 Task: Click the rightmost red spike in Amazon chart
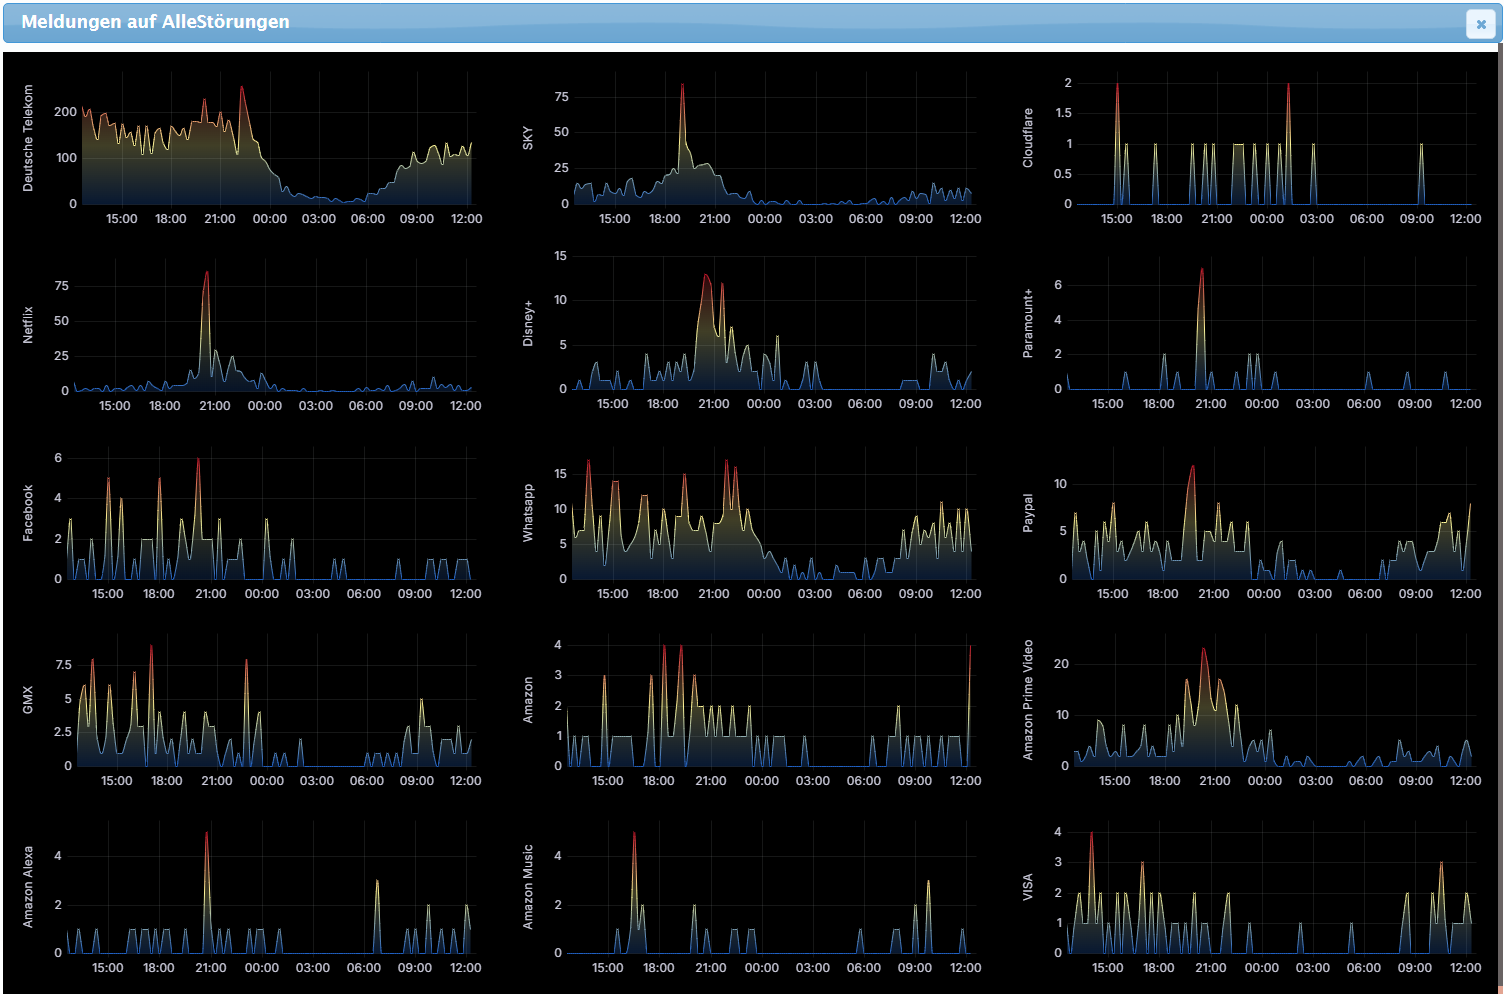click(x=970, y=649)
